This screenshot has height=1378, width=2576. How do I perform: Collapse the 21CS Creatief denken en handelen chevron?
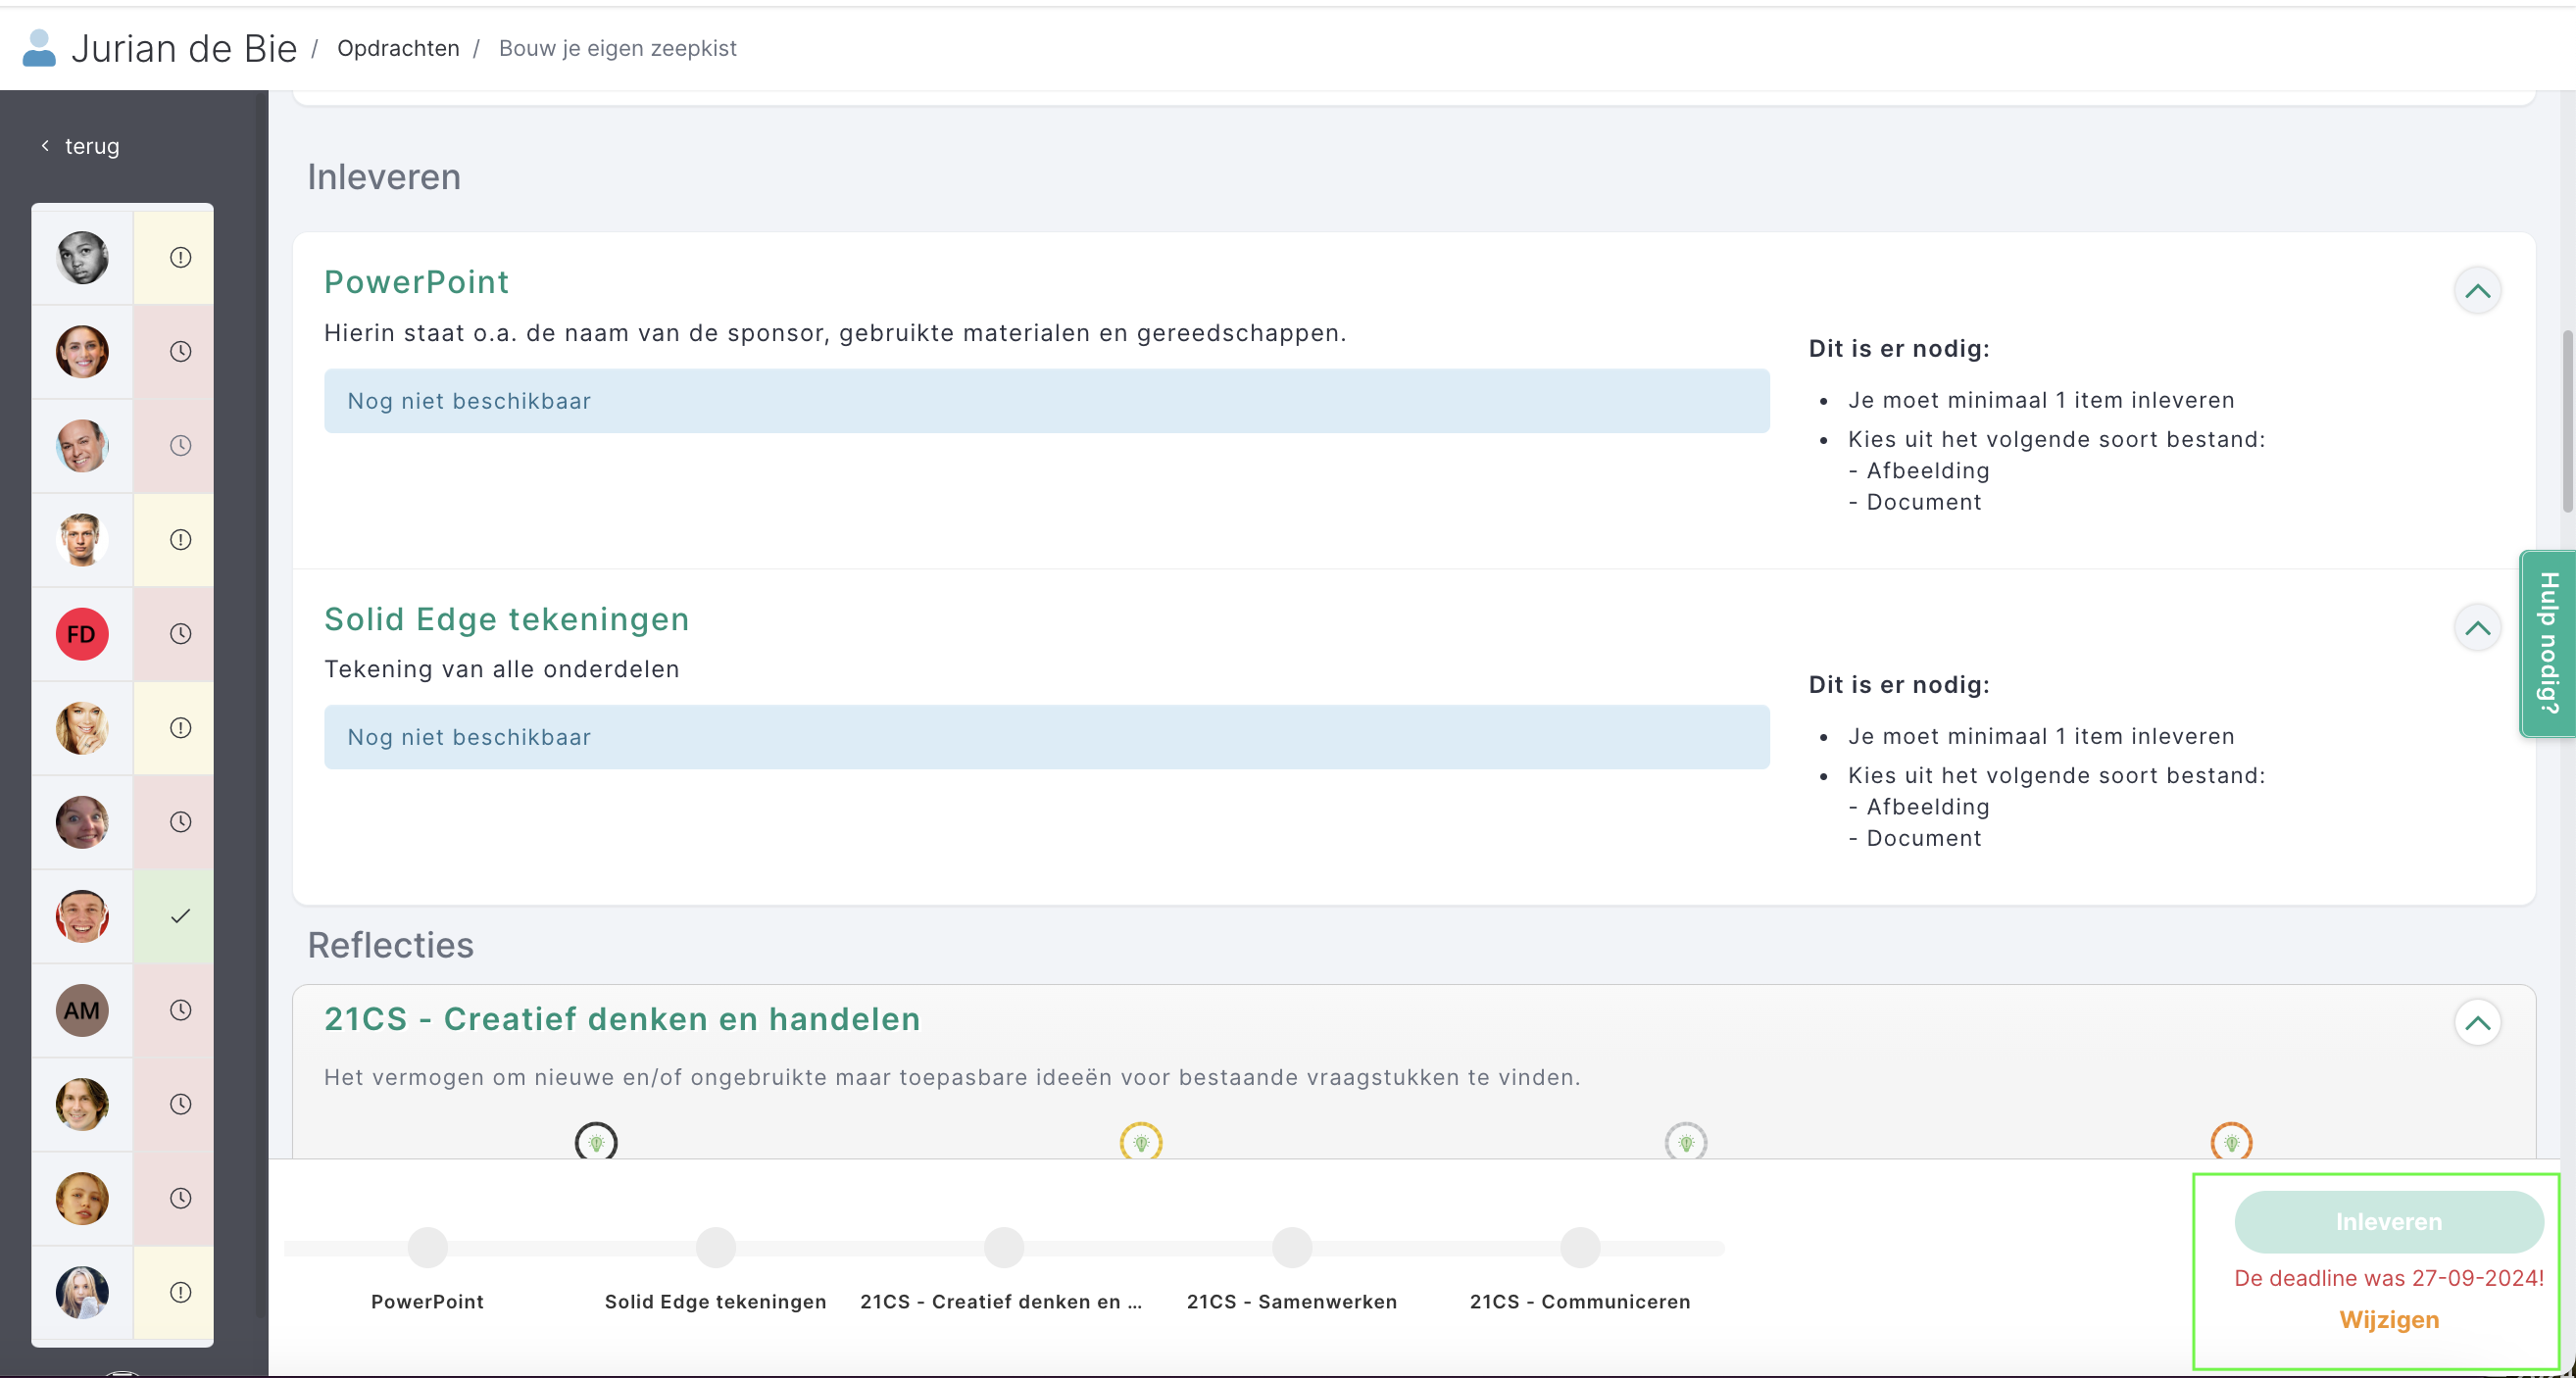[2478, 1022]
